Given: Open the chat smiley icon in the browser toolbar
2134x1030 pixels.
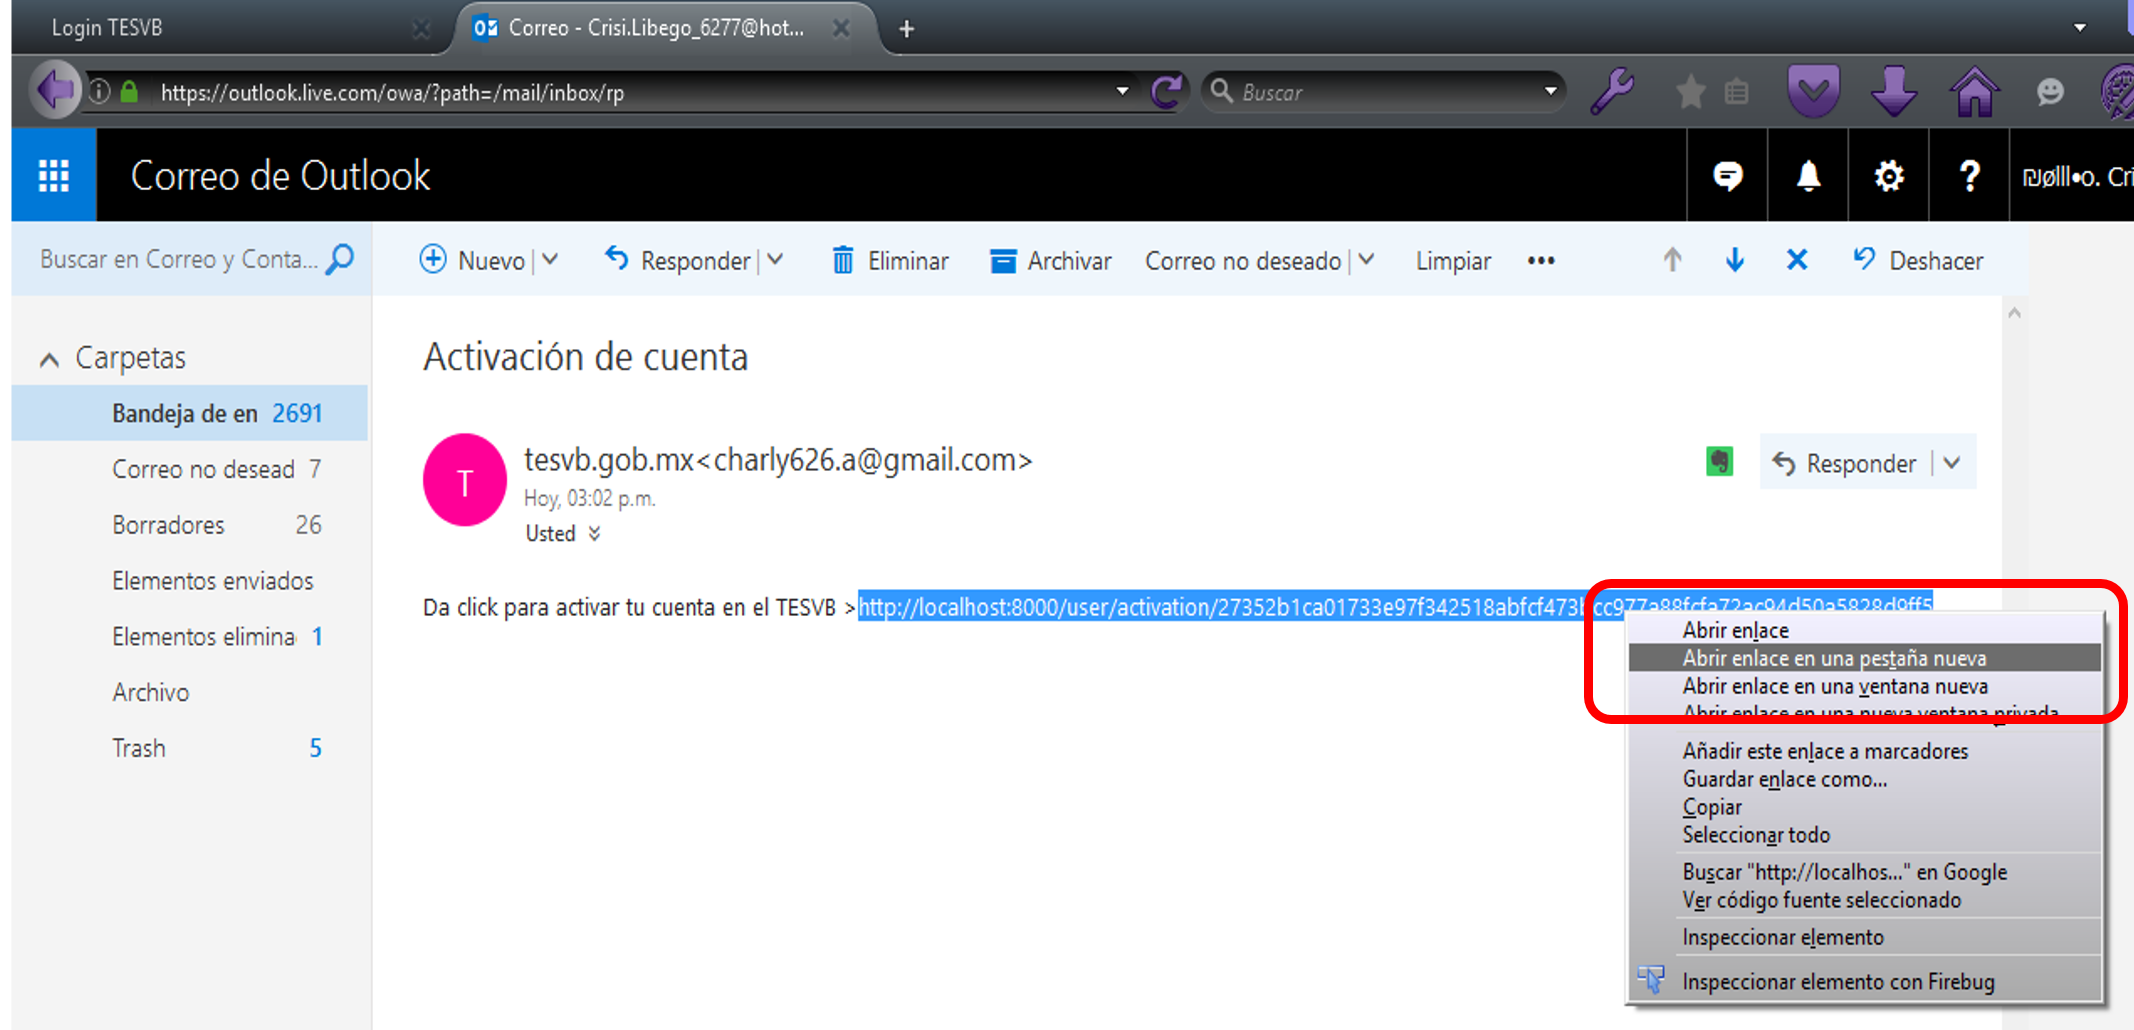Looking at the screenshot, I should [2050, 92].
